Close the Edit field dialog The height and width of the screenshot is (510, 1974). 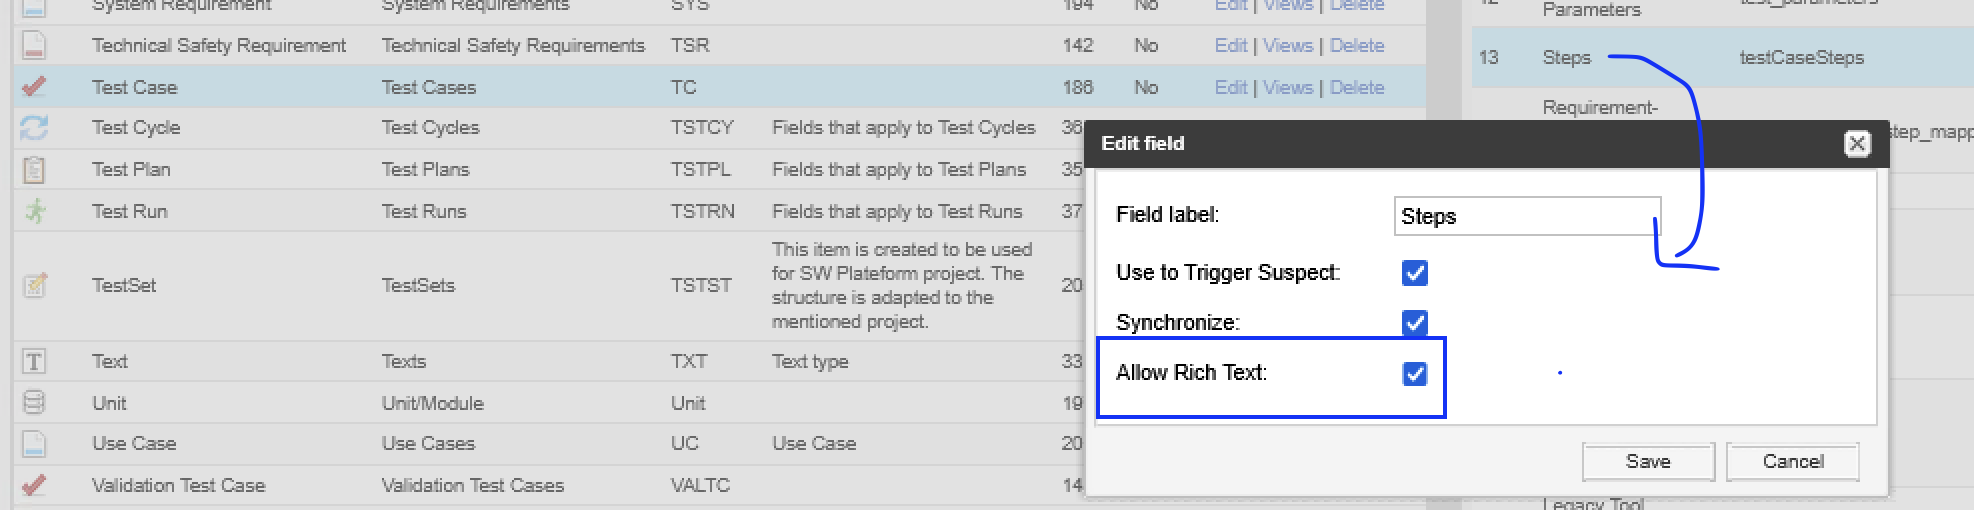tap(1857, 144)
